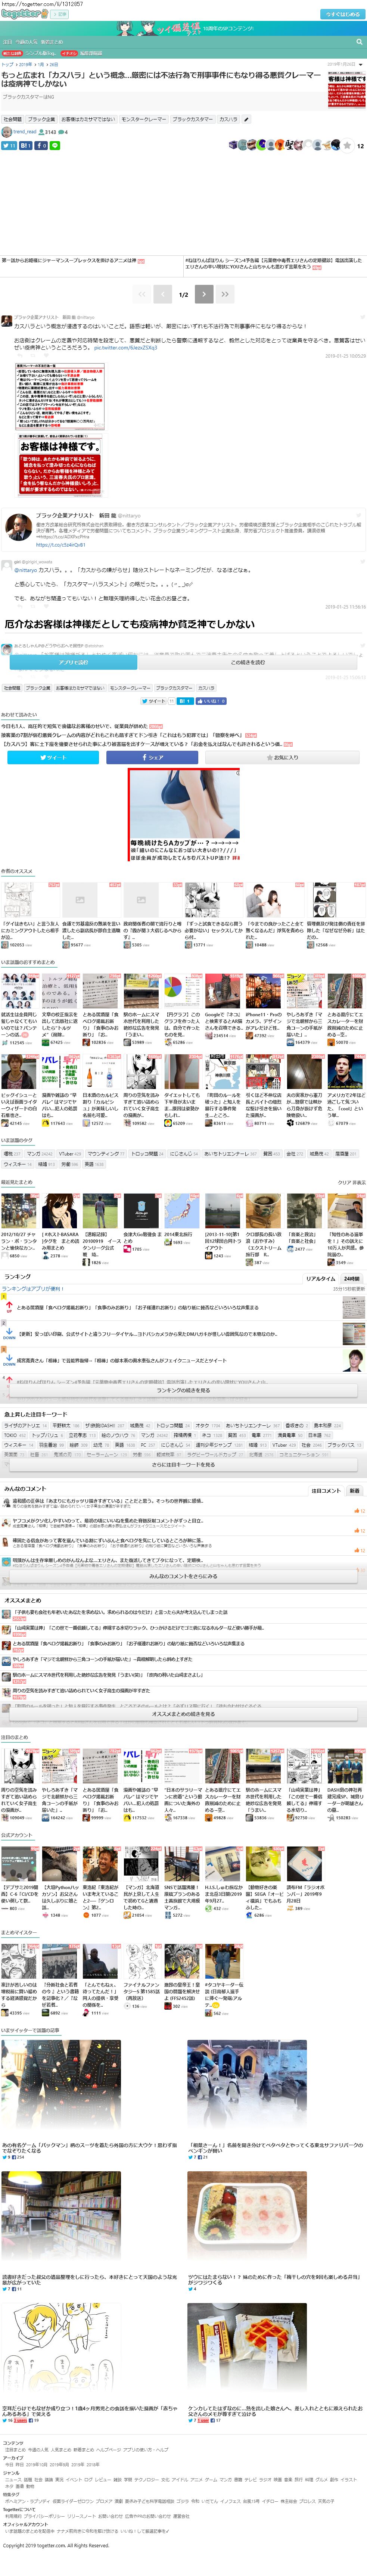Click the blue アプリで読む button
Image resolution: width=367 pixels, height=2576 pixels.
[x=73, y=662]
